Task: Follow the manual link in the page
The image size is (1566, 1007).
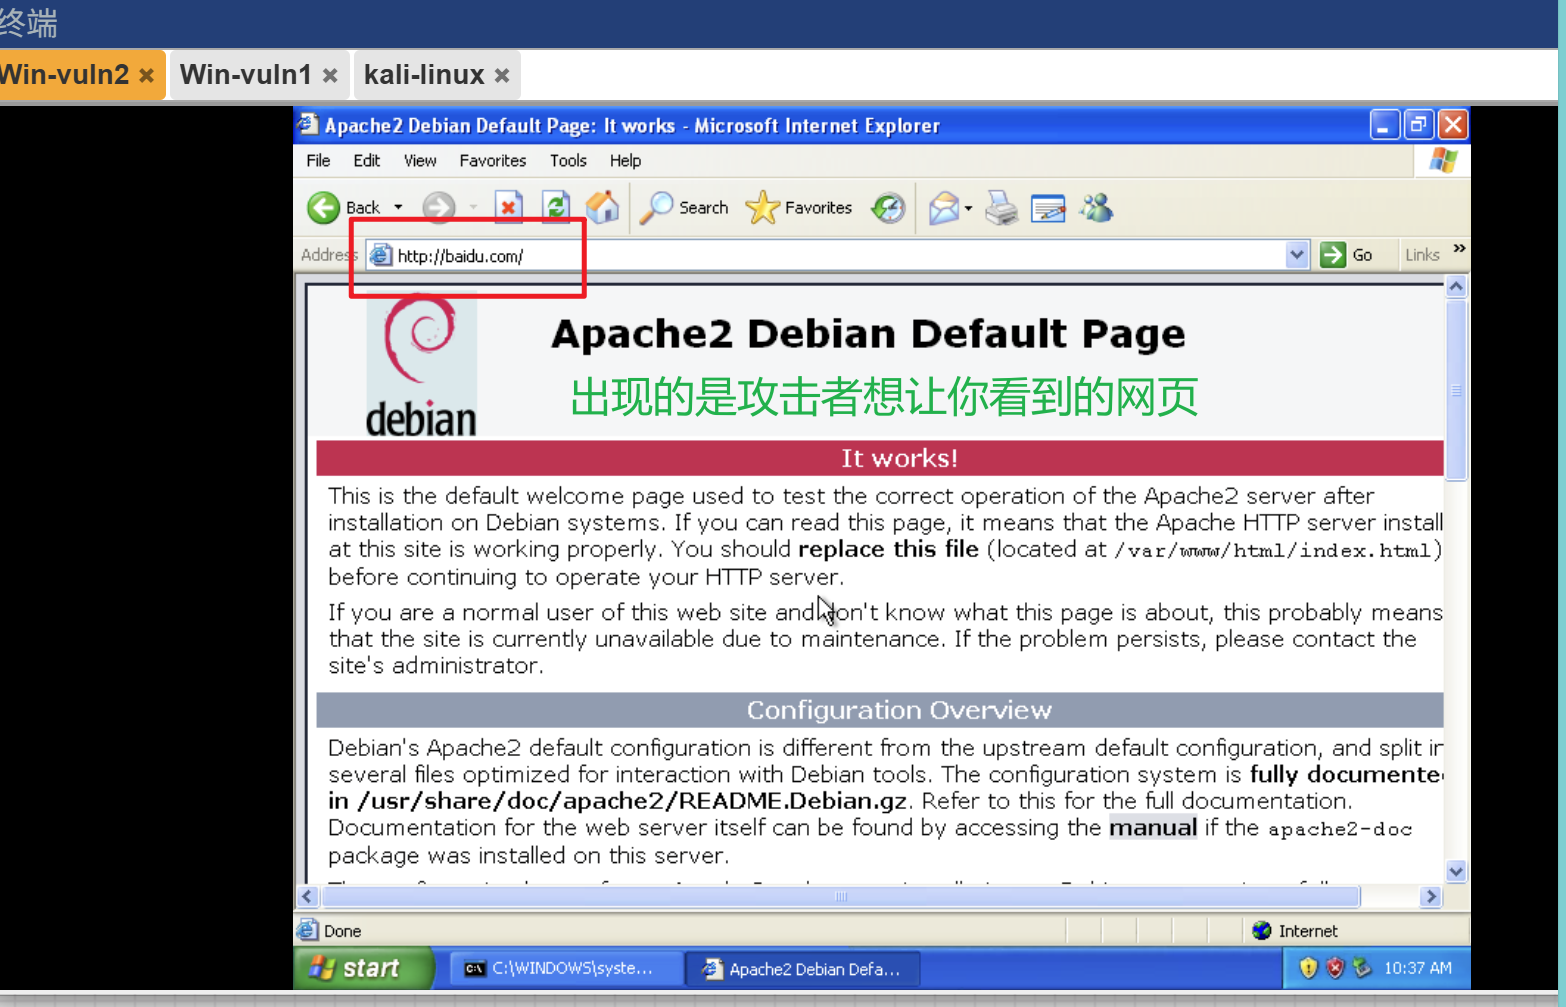Action: pyautogui.click(x=1153, y=828)
